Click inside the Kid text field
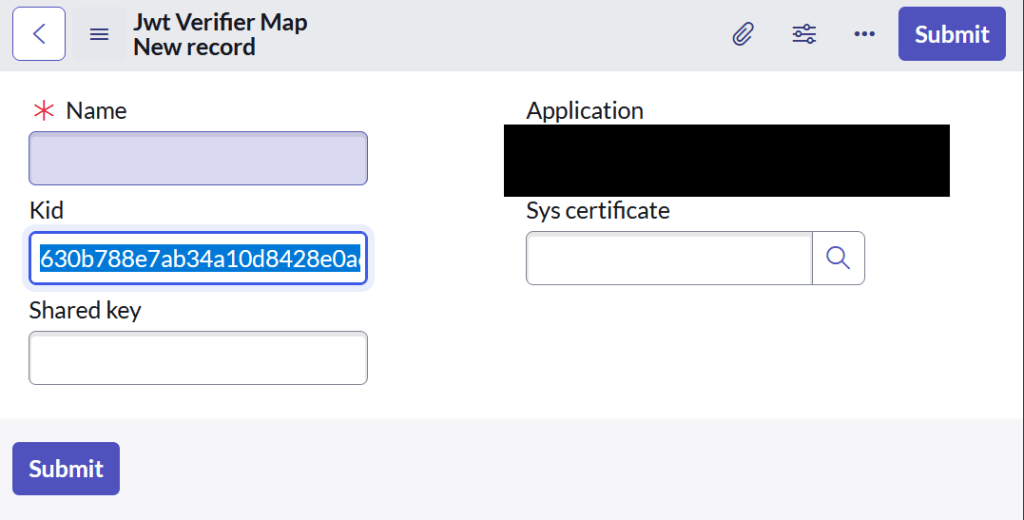 (198, 258)
